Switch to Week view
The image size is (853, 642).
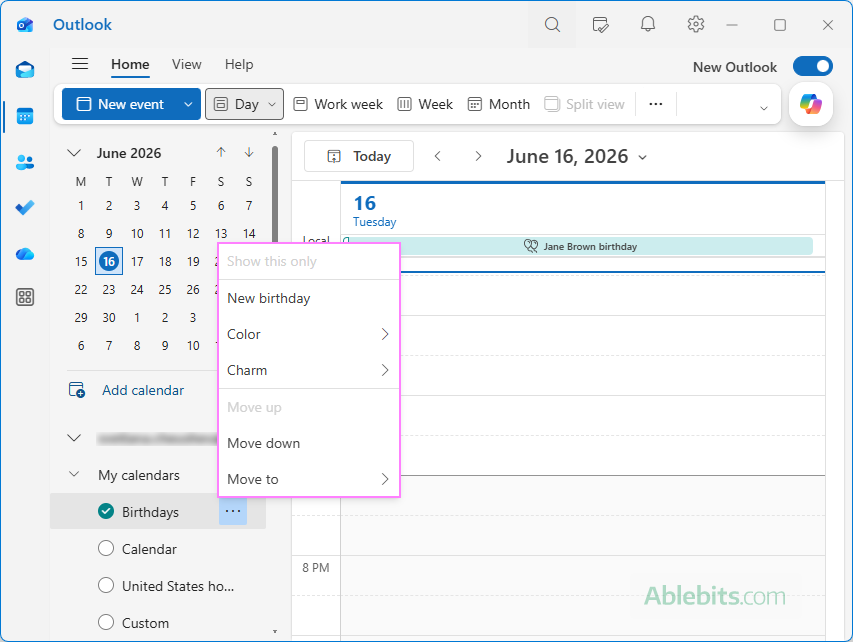425,104
